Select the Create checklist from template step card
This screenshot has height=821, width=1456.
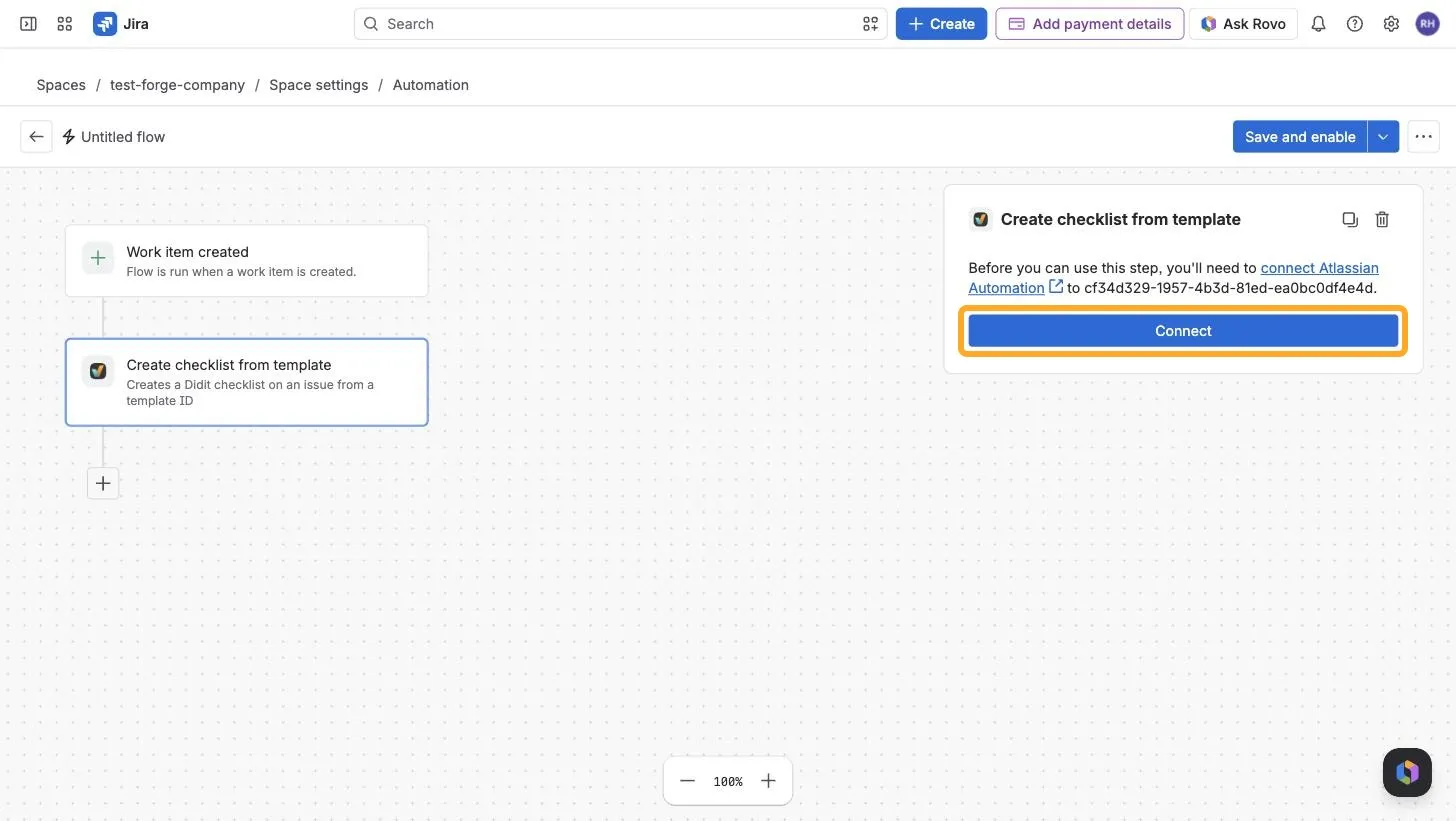(246, 382)
